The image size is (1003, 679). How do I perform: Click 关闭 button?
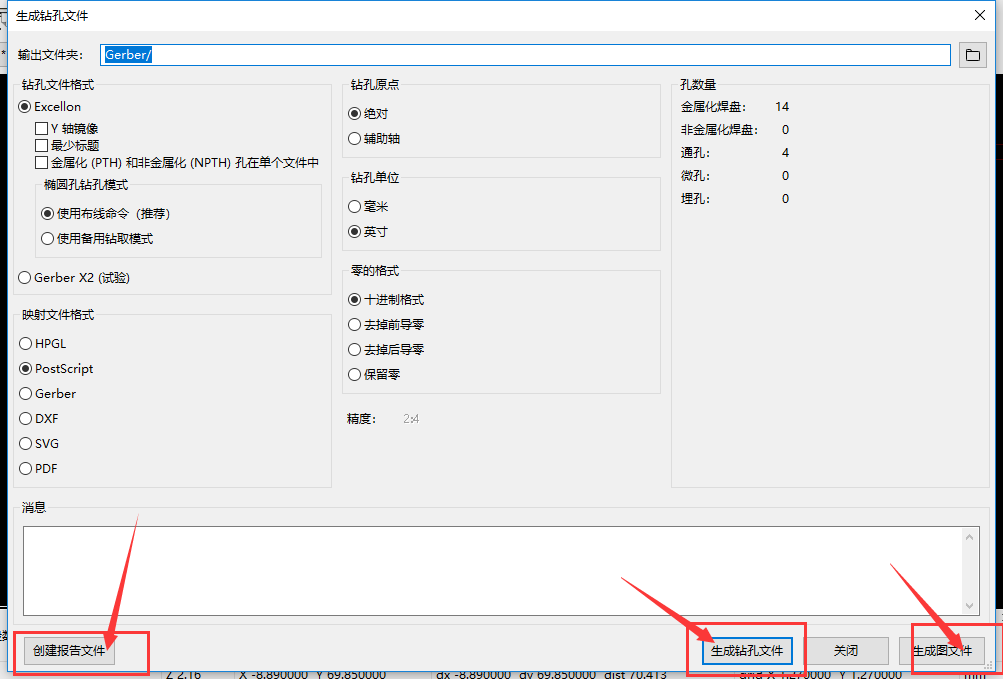click(846, 651)
